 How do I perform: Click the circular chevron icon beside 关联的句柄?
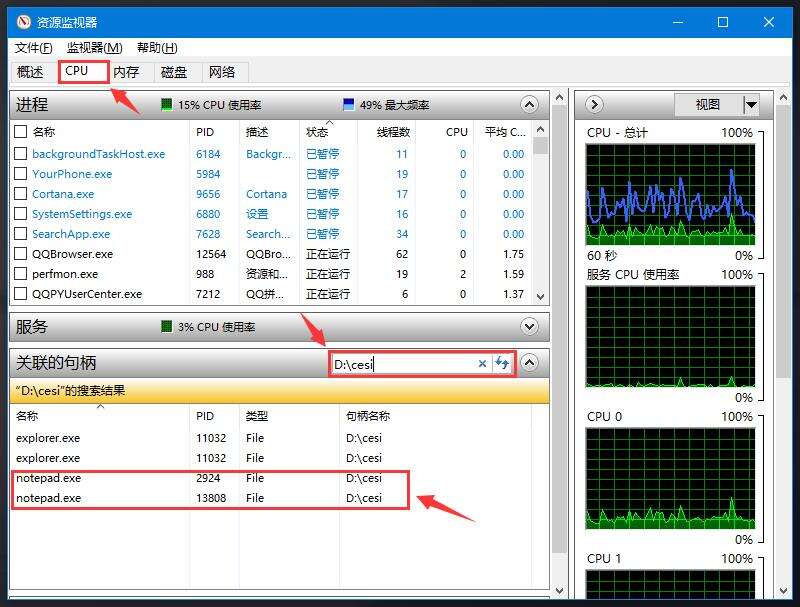(x=530, y=364)
